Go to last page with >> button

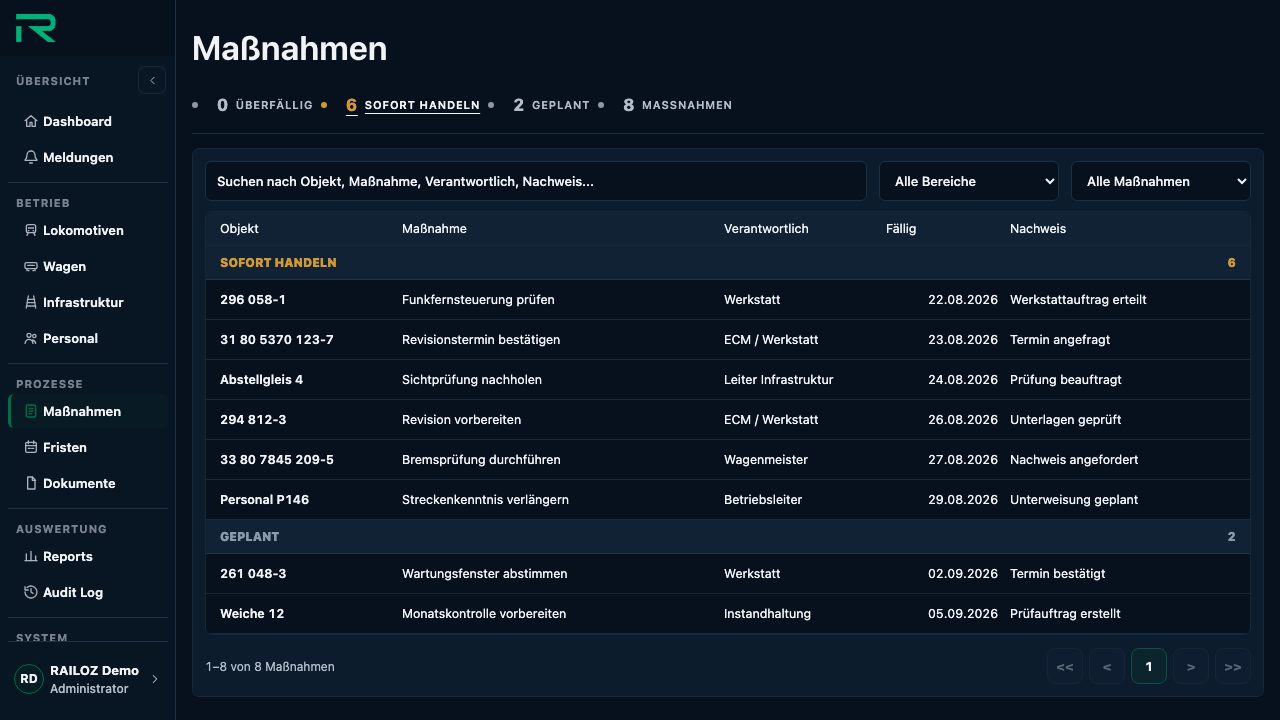pyautogui.click(x=1233, y=666)
